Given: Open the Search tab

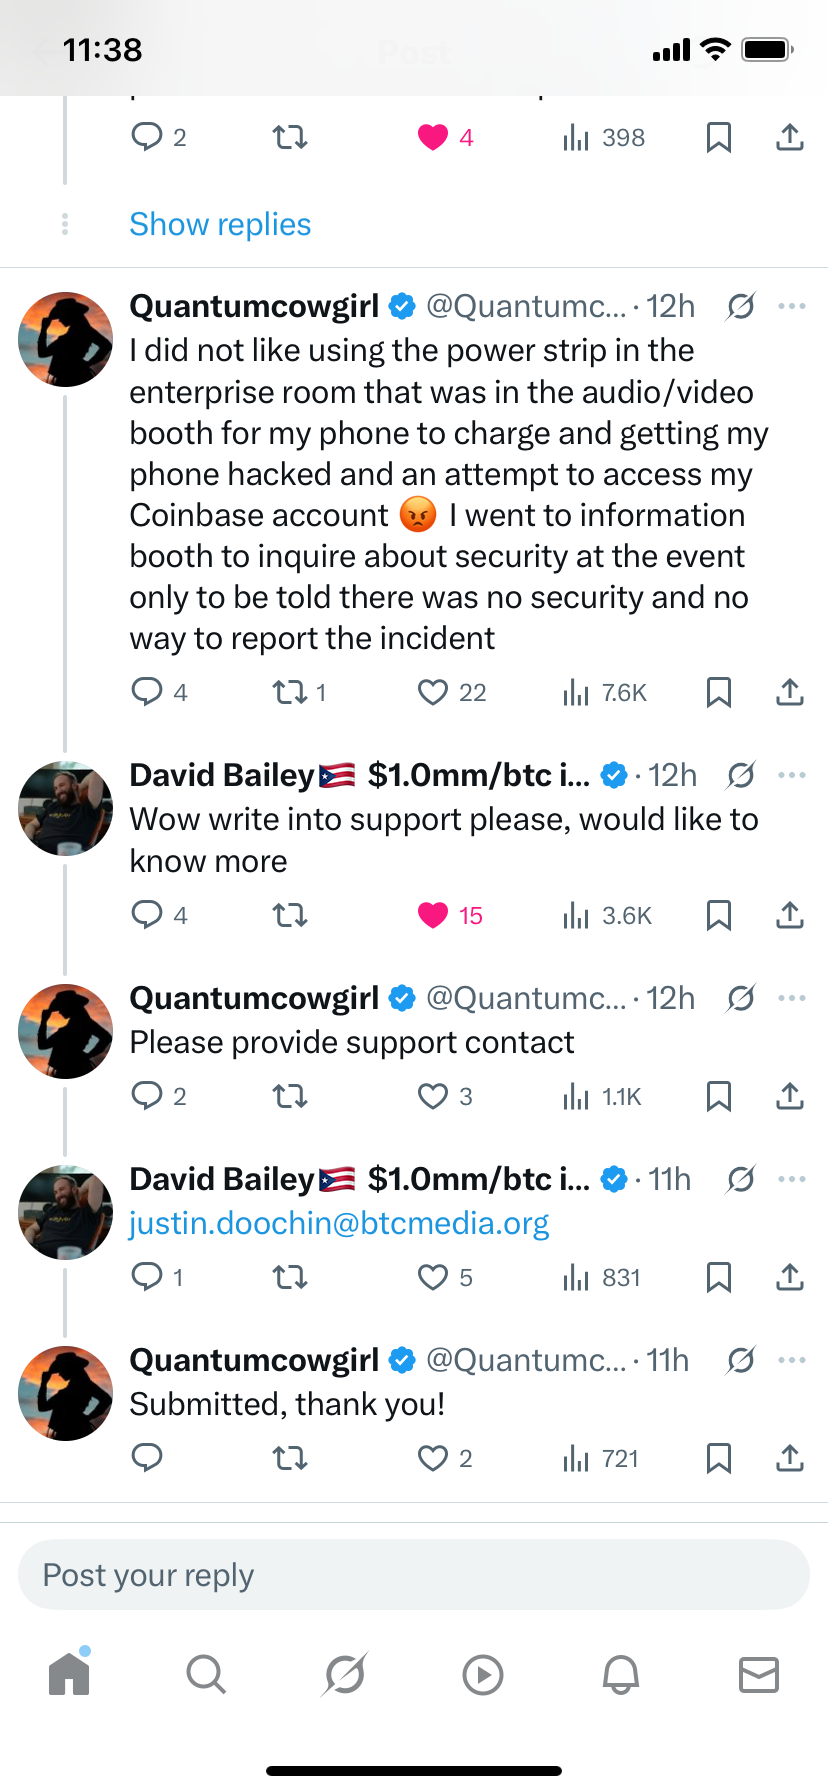Looking at the screenshot, I should coord(206,1674).
